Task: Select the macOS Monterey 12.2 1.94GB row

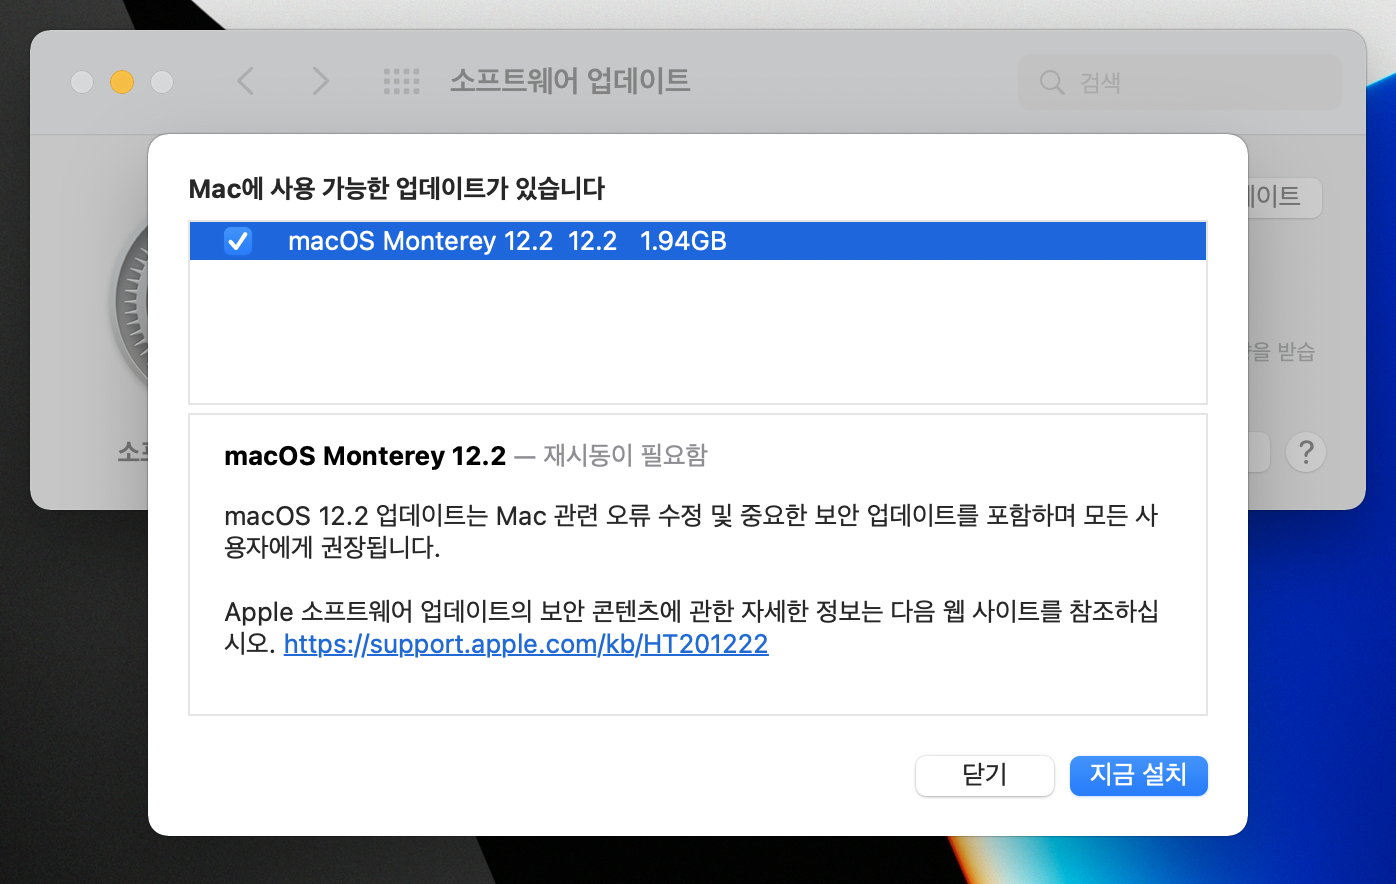Action: click(x=698, y=241)
